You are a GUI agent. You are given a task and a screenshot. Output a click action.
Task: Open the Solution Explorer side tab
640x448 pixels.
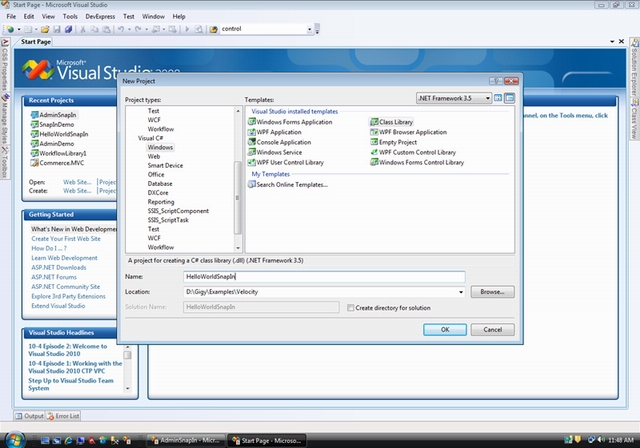coord(635,68)
